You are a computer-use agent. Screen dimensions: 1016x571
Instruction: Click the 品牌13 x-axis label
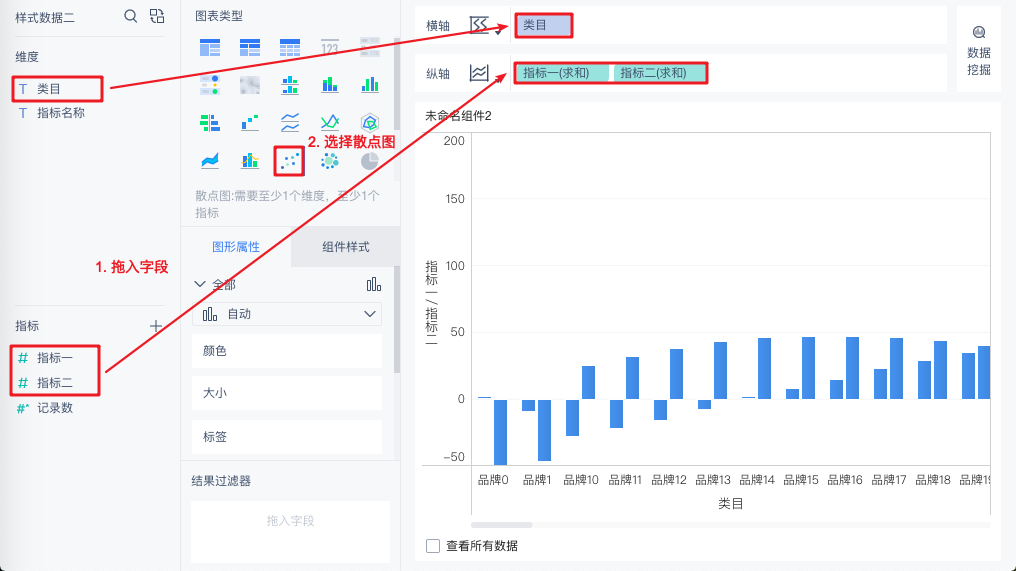pos(713,480)
